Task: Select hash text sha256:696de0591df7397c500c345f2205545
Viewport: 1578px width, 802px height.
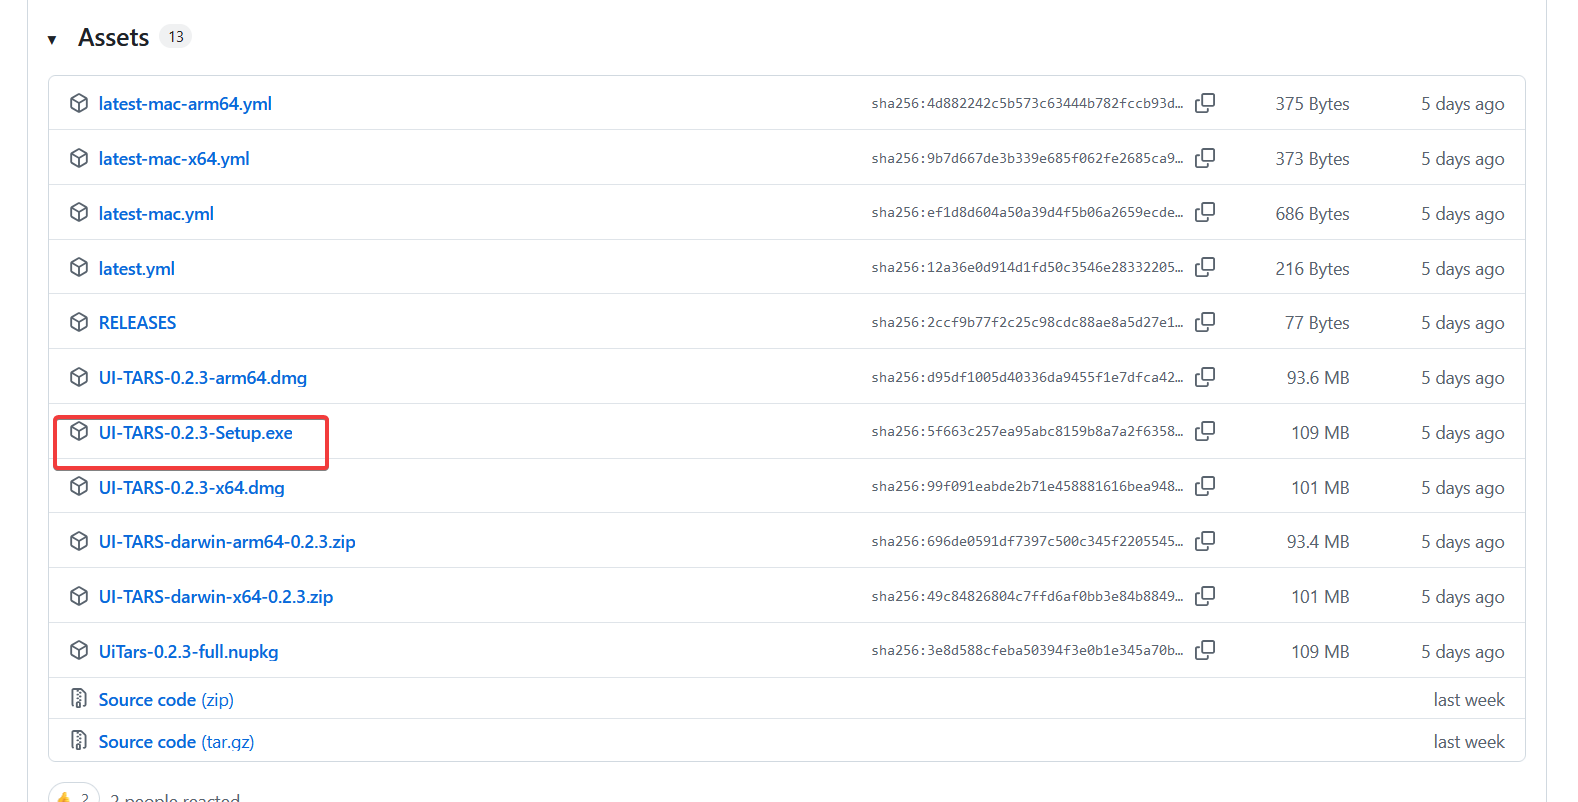Action: (1027, 541)
